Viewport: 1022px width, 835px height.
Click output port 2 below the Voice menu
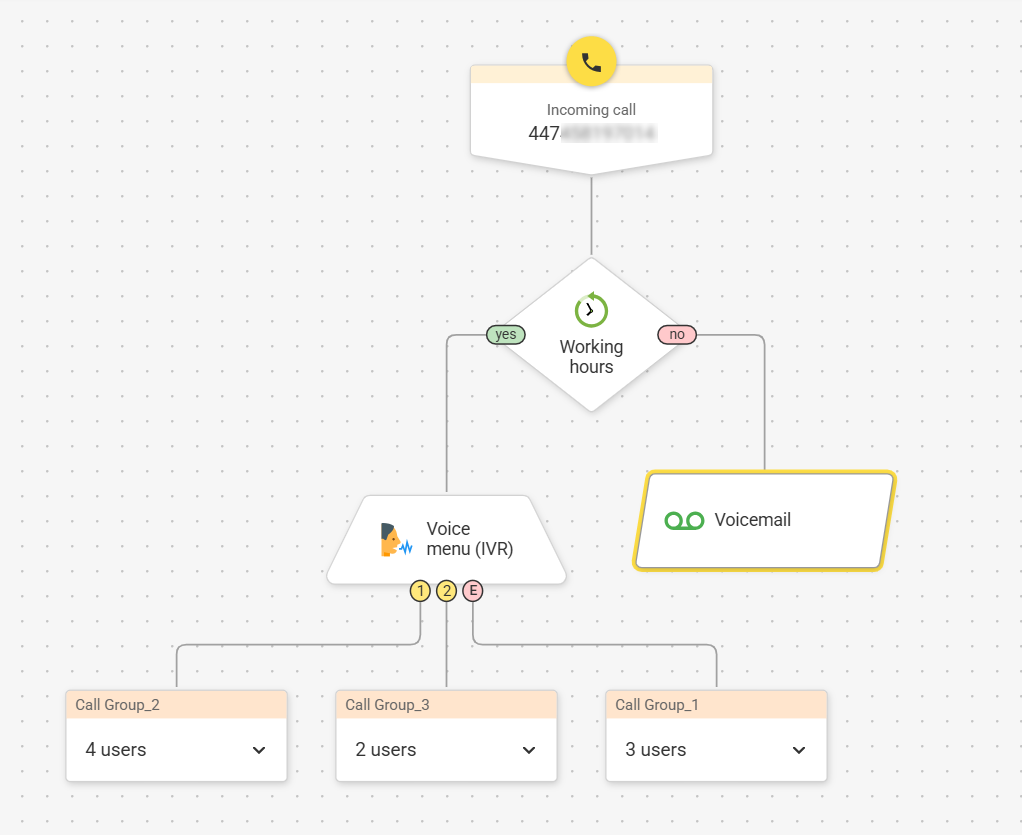click(x=447, y=591)
